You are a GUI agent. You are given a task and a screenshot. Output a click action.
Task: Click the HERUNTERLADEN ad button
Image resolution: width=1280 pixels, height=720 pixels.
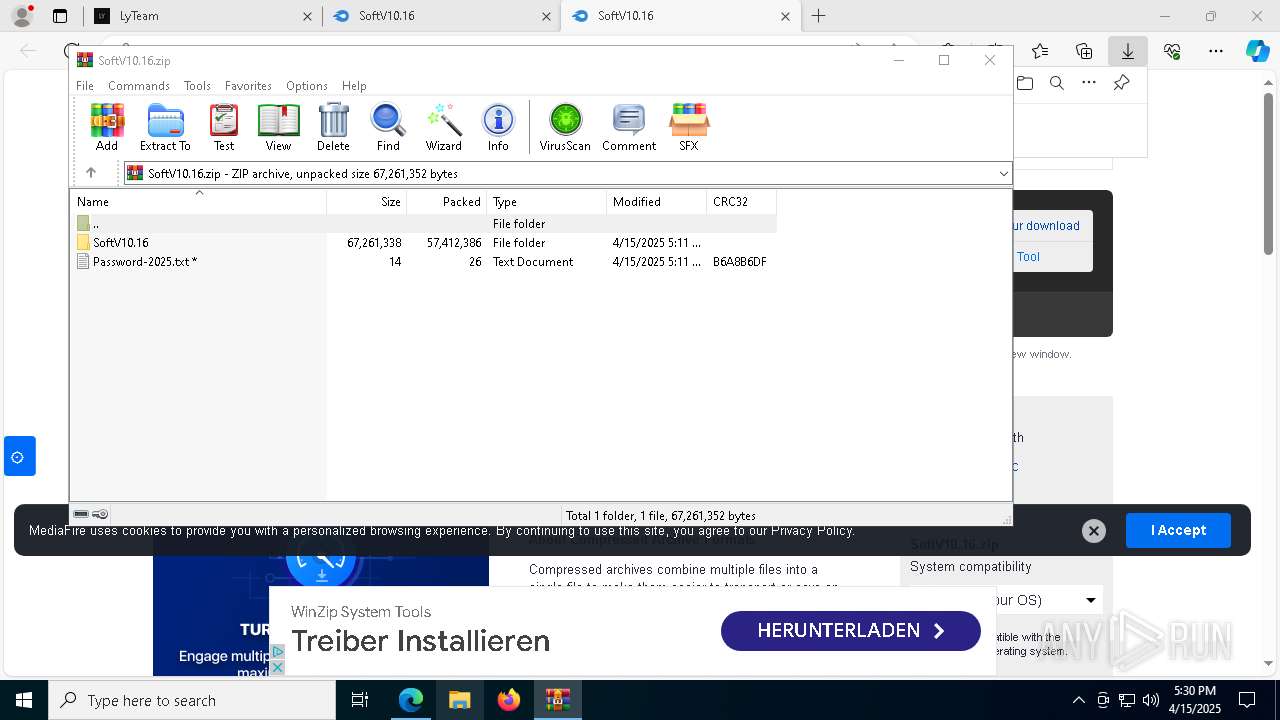[851, 631]
